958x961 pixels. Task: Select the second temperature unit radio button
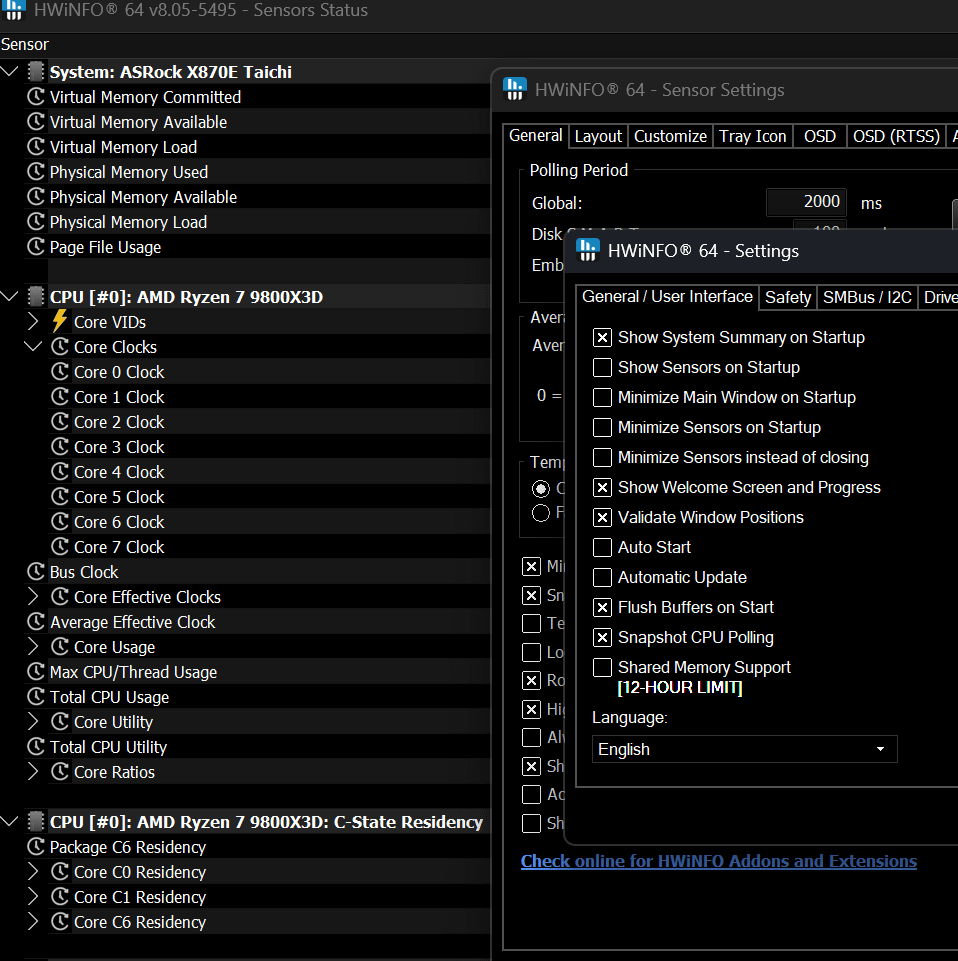coord(541,513)
